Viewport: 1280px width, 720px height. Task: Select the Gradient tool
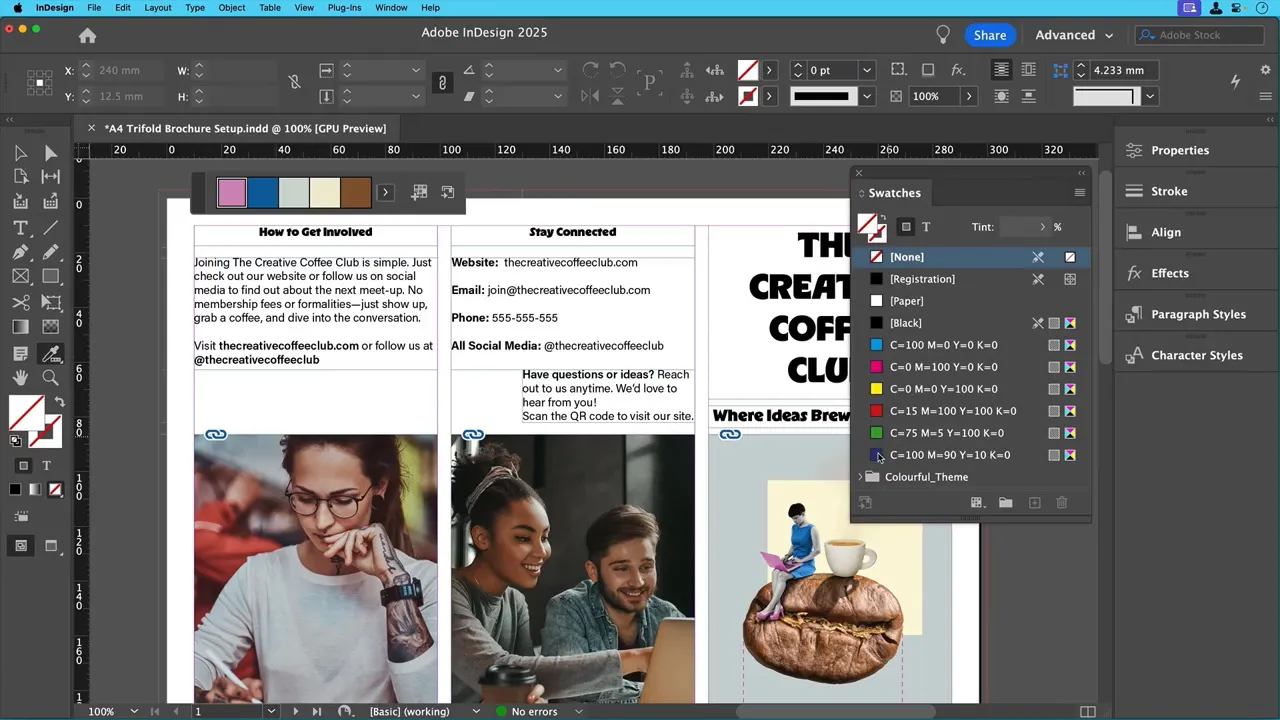(20, 327)
